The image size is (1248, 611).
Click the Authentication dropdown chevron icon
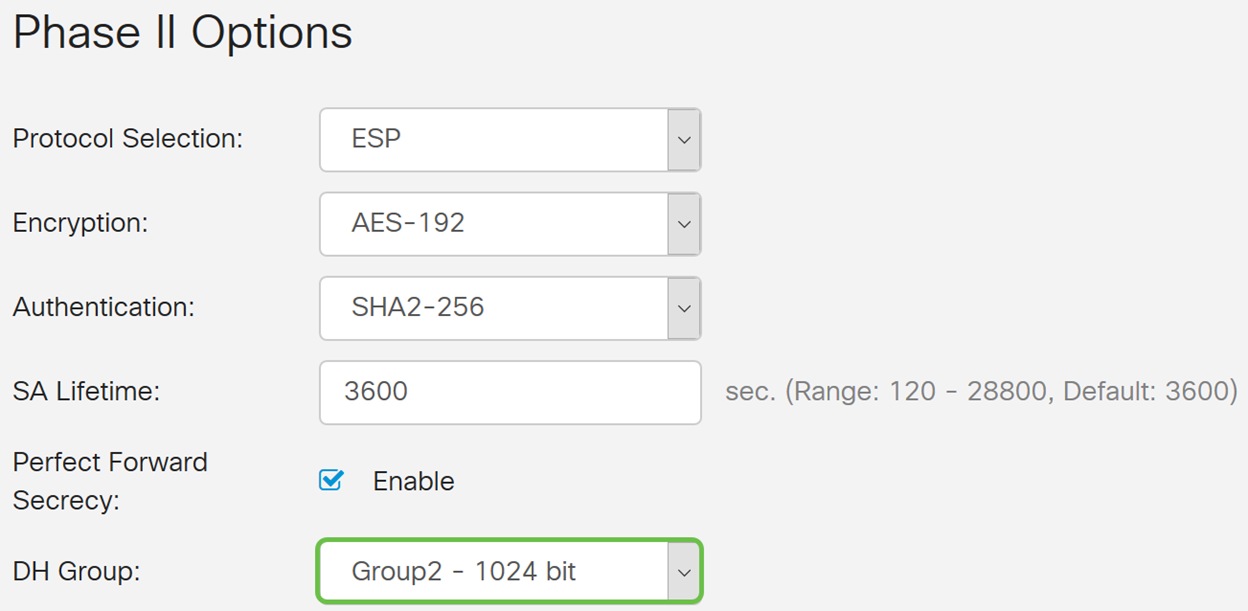tap(684, 307)
